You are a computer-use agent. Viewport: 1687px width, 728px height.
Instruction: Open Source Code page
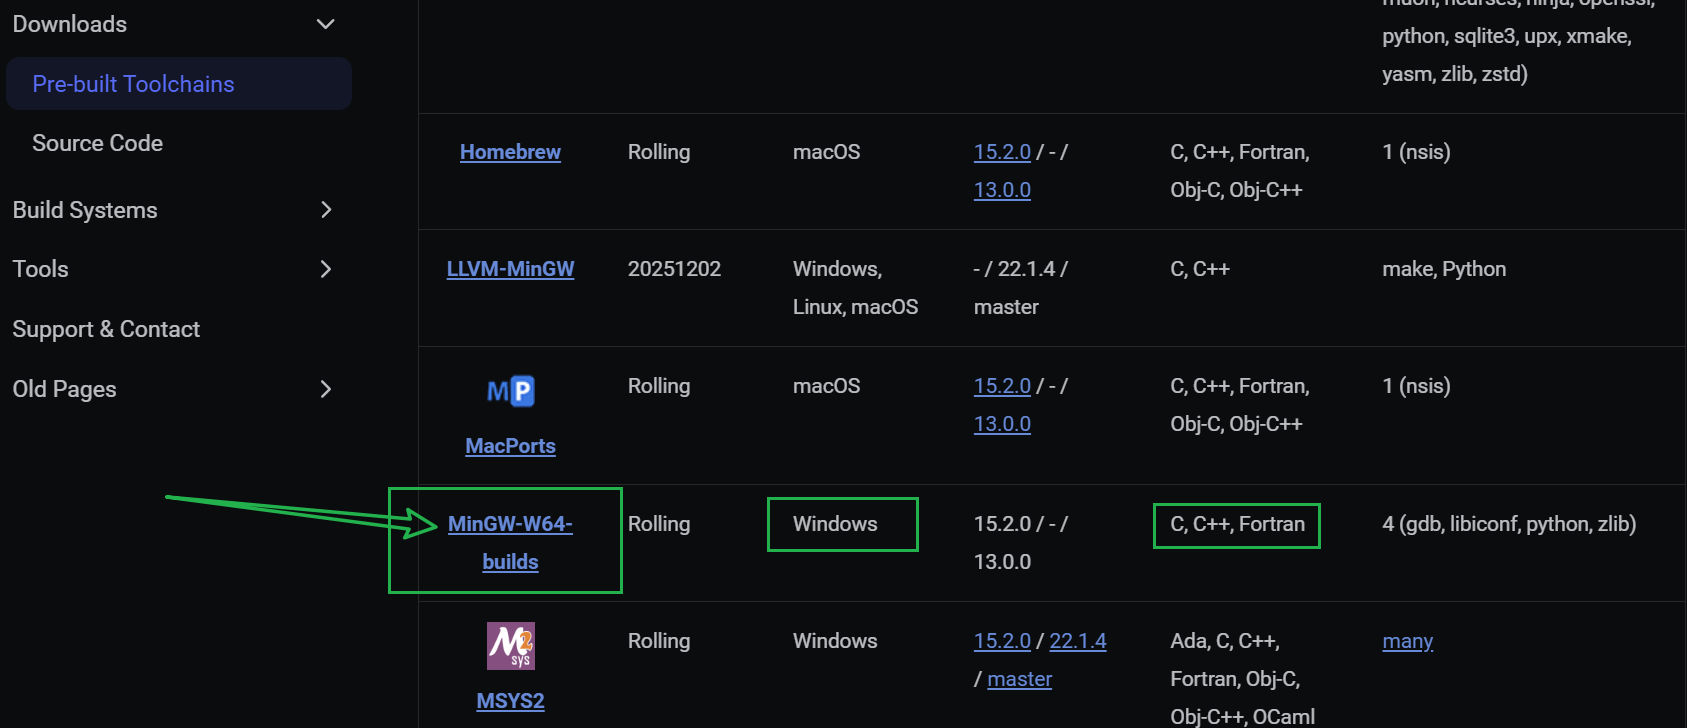tap(97, 143)
